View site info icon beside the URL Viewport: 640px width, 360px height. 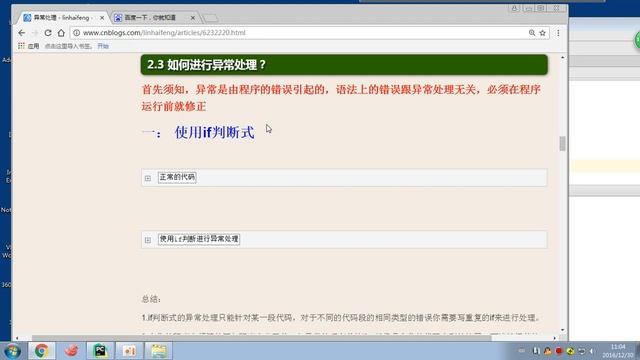[76, 33]
